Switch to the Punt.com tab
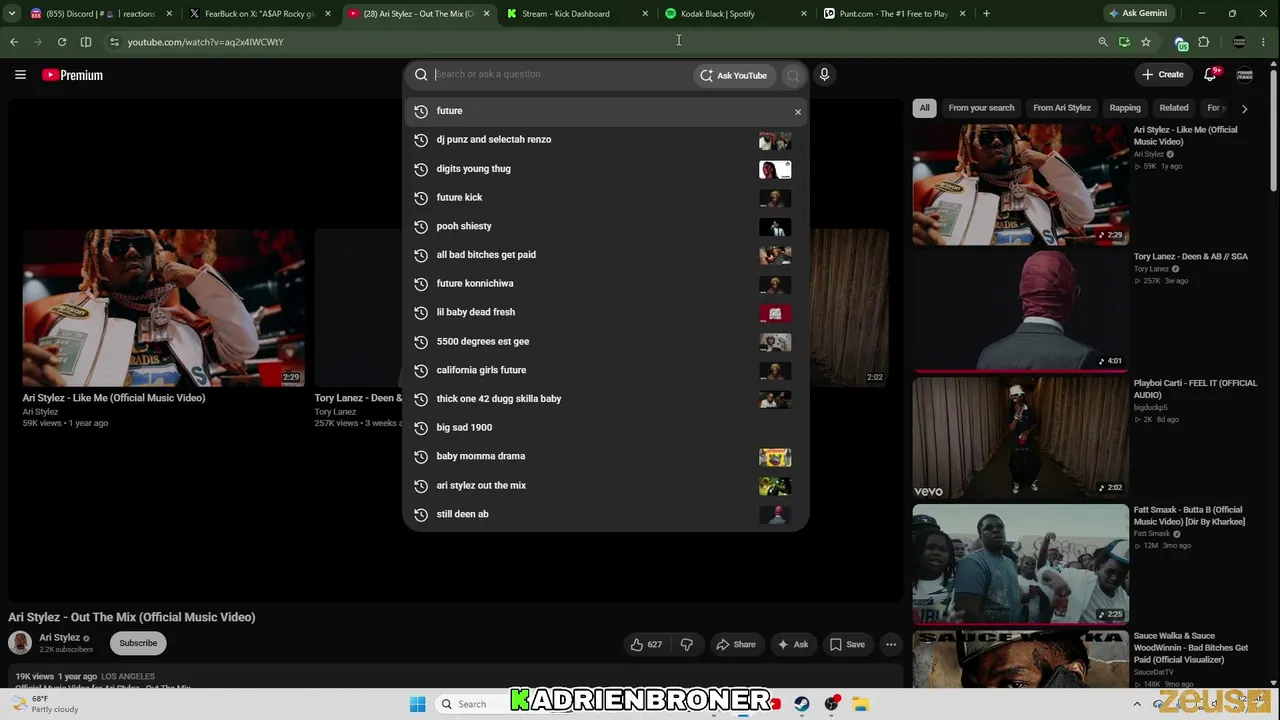Image resolution: width=1280 pixels, height=720 pixels. pyautogui.click(x=895, y=14)
